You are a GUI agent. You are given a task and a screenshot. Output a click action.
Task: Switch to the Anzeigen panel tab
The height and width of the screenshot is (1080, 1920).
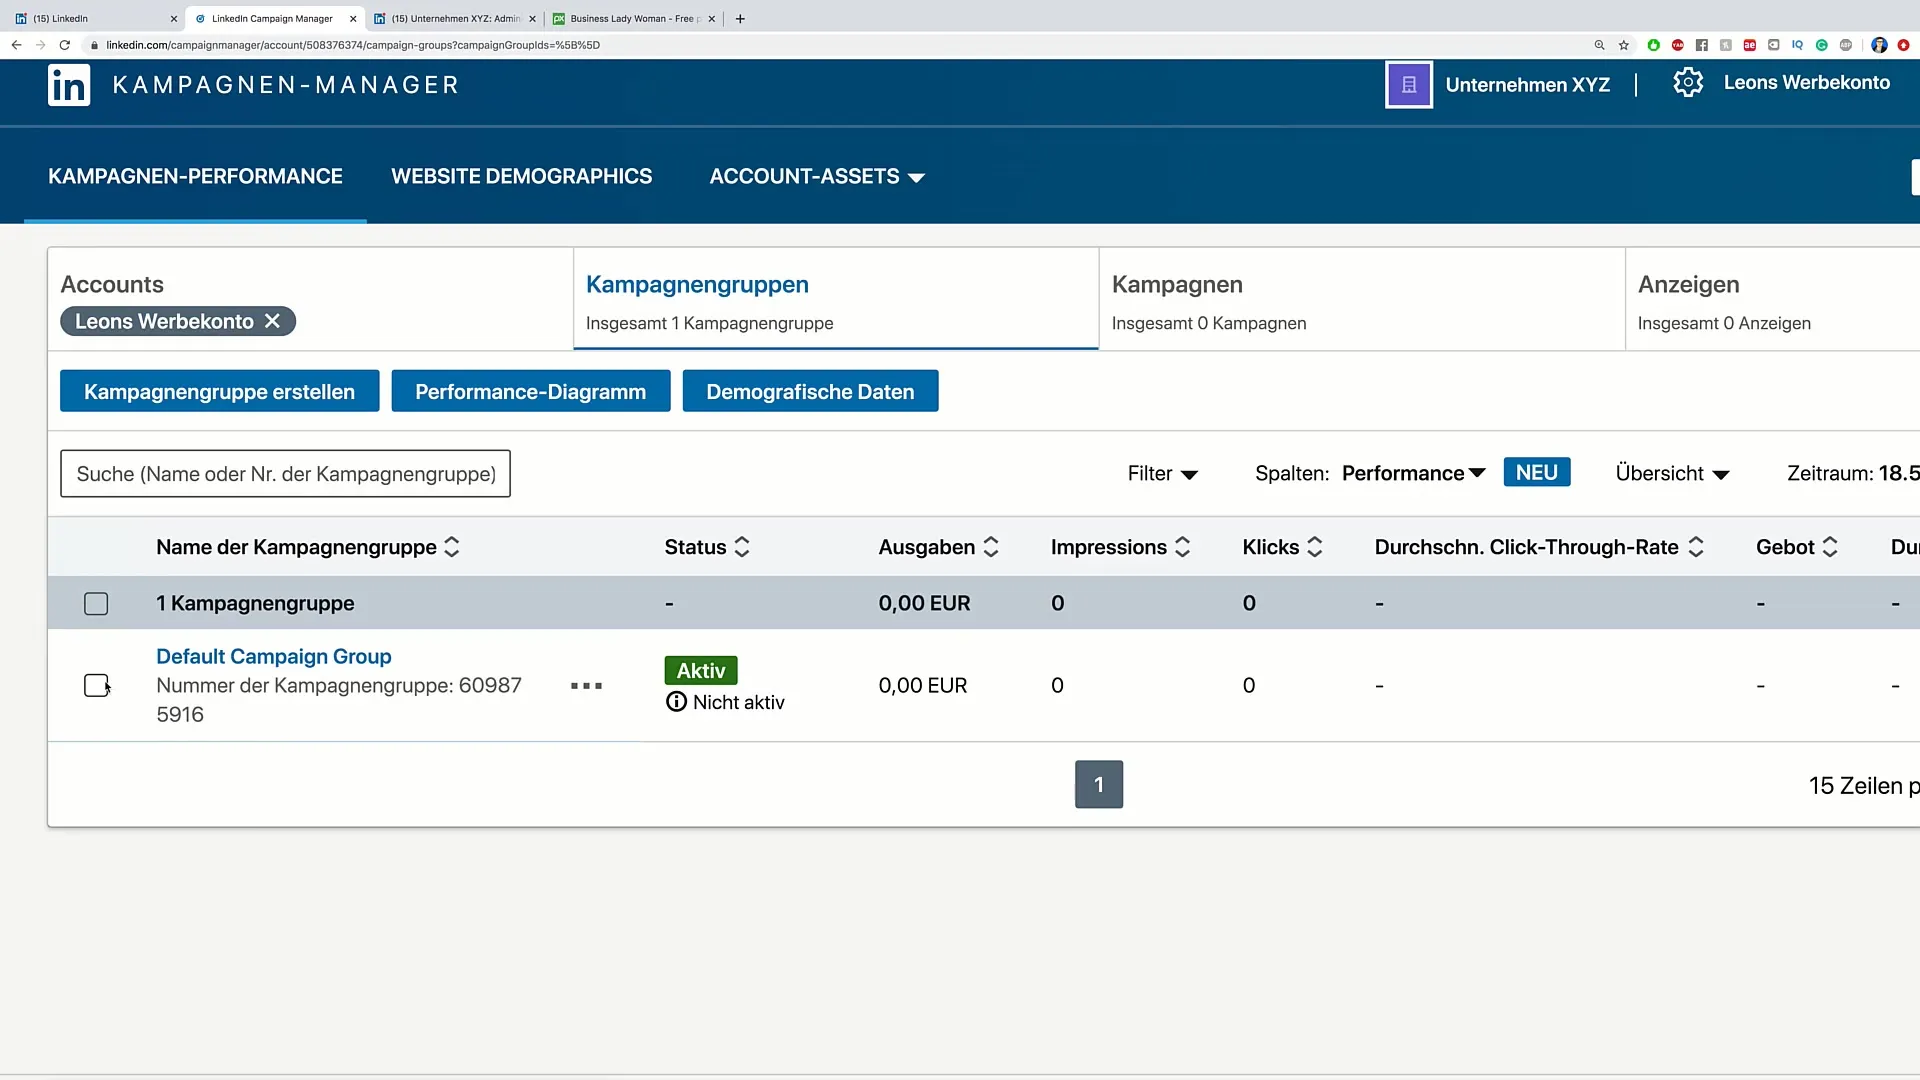click(1772, 299)
